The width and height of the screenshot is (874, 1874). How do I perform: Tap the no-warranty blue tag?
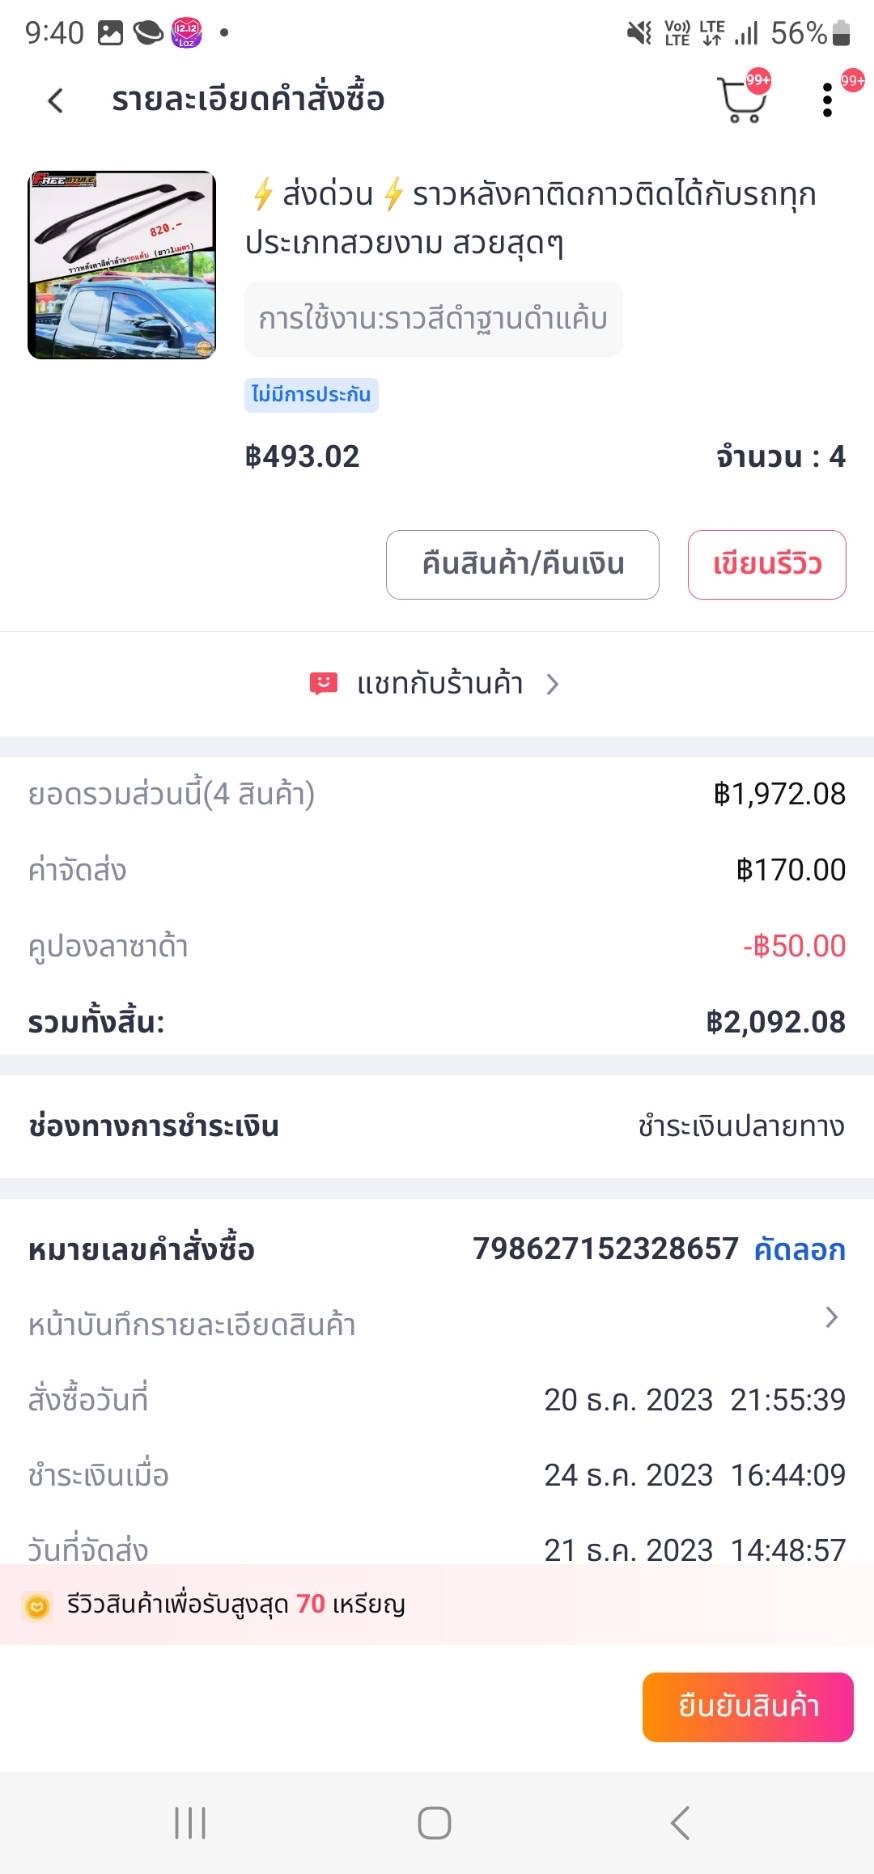pos(311,395)
